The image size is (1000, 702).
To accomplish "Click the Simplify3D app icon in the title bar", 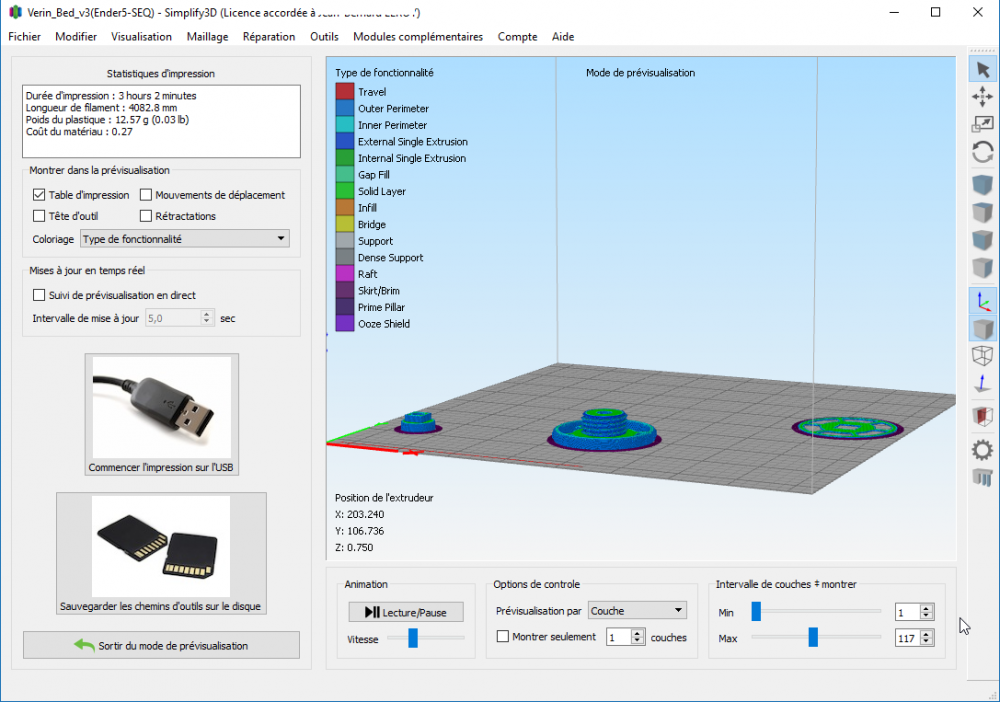I will tap(15, 12).
